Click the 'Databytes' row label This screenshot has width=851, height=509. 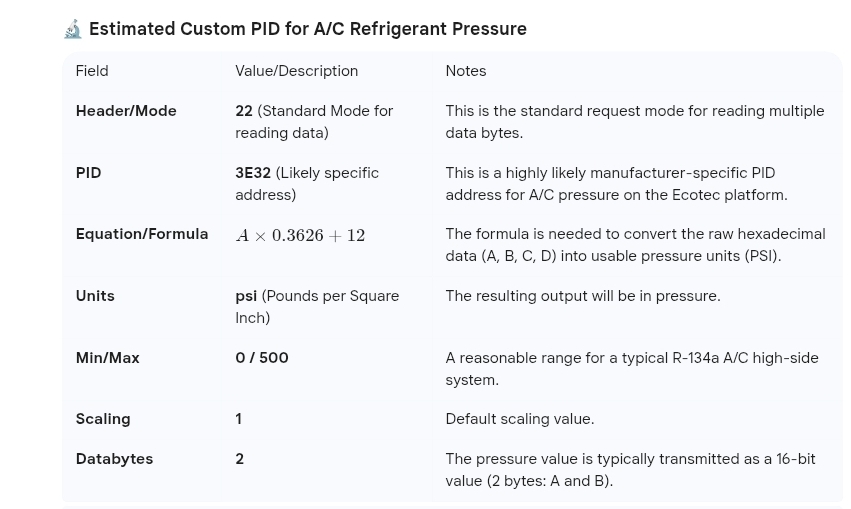pyautogui.click(x=115, y=459)
